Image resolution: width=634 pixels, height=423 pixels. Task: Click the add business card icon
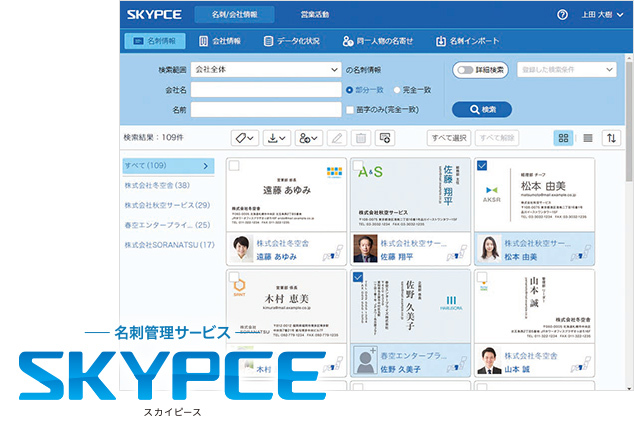pyautogui.click(x=385, y=138)
